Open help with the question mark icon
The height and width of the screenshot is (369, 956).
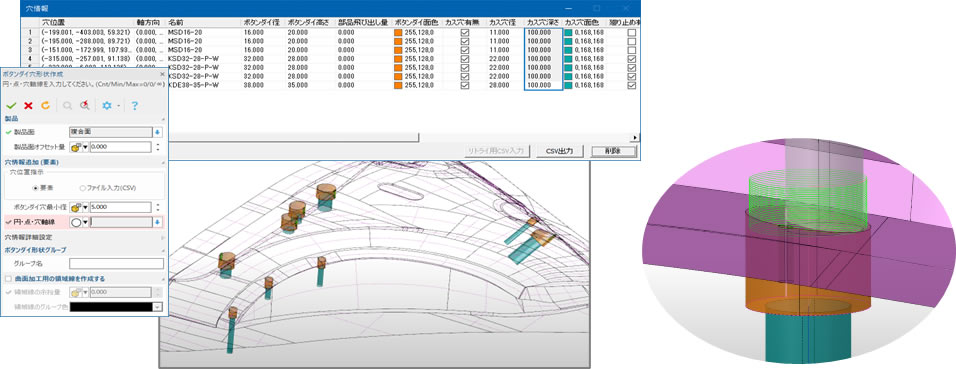135,106
